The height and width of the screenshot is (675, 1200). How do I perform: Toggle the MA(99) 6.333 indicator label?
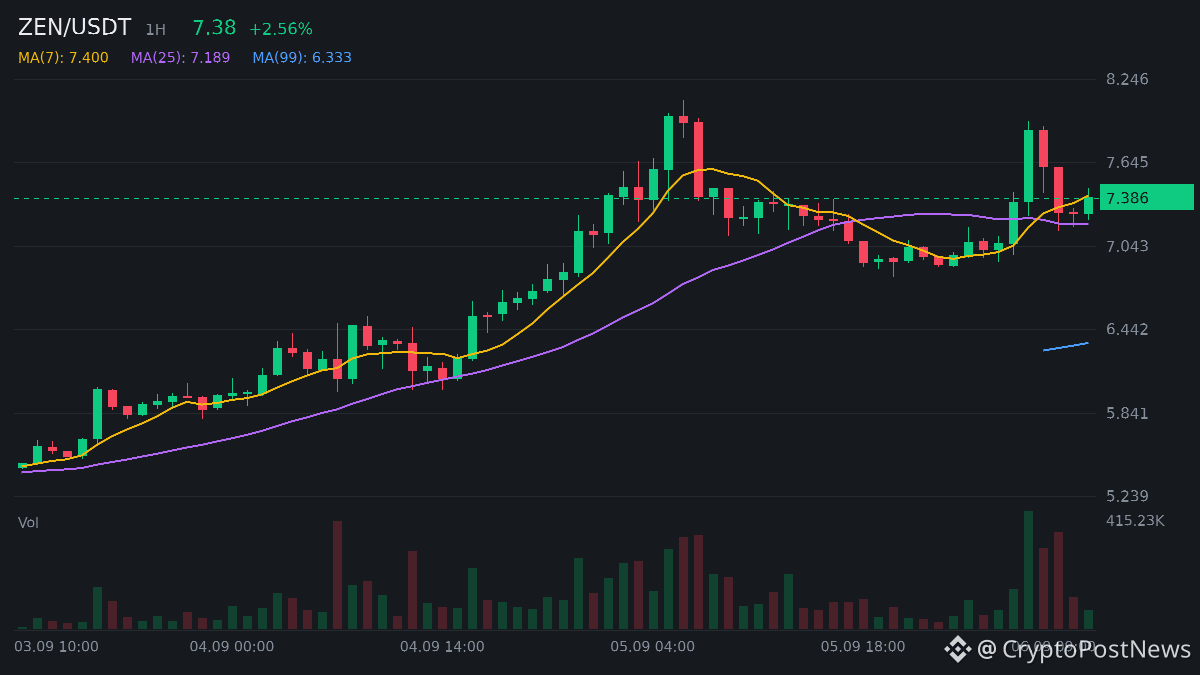pos(302,58)
